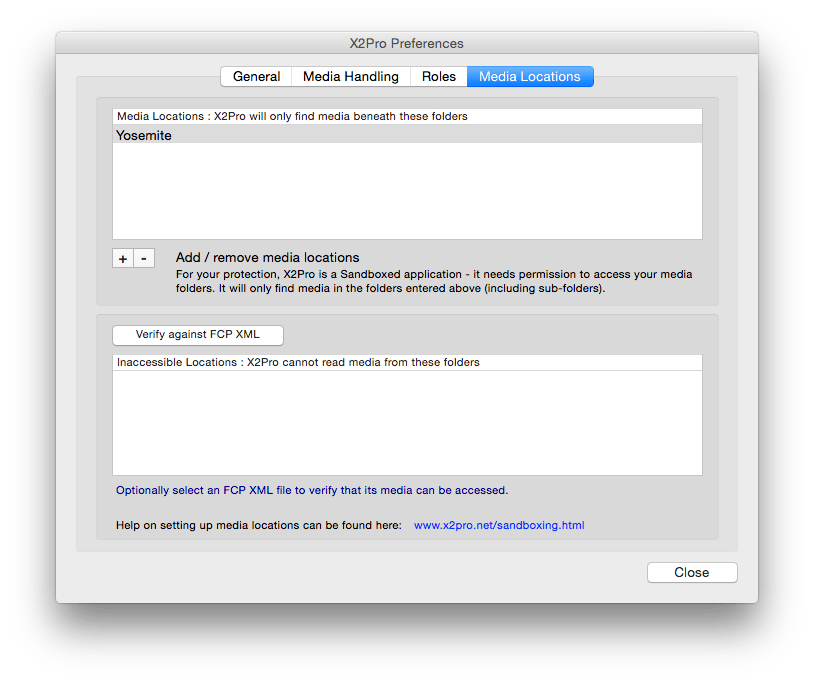The width and height of the screenshot is (814, 683).
Task: Click the Media Locations list header text
Action: (x=292, y=116)
